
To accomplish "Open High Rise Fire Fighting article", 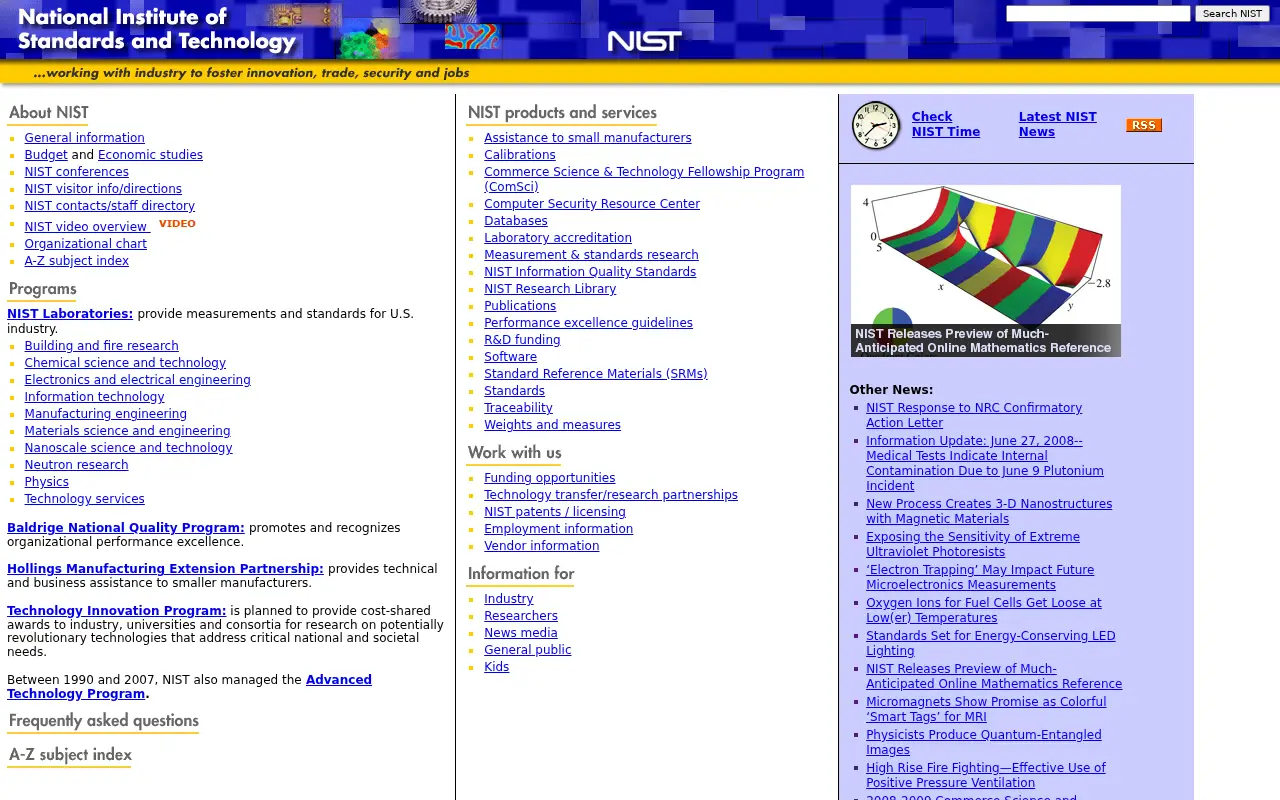I will [x=985, y=775].
